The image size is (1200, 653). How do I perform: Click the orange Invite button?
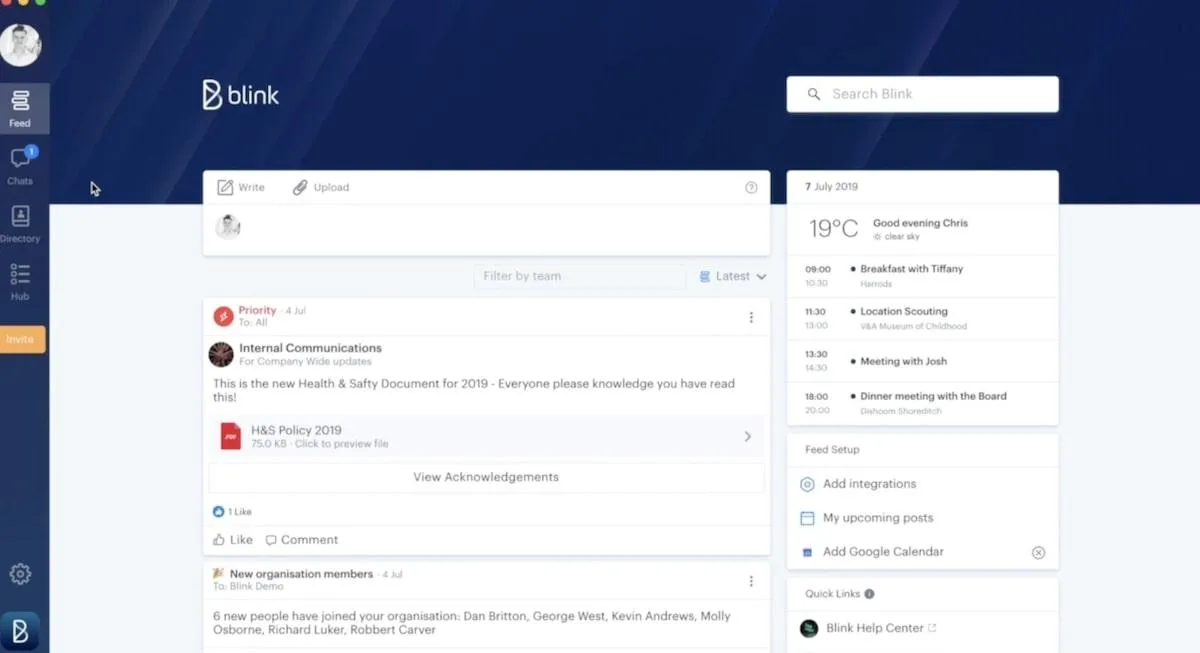point(21,339)
